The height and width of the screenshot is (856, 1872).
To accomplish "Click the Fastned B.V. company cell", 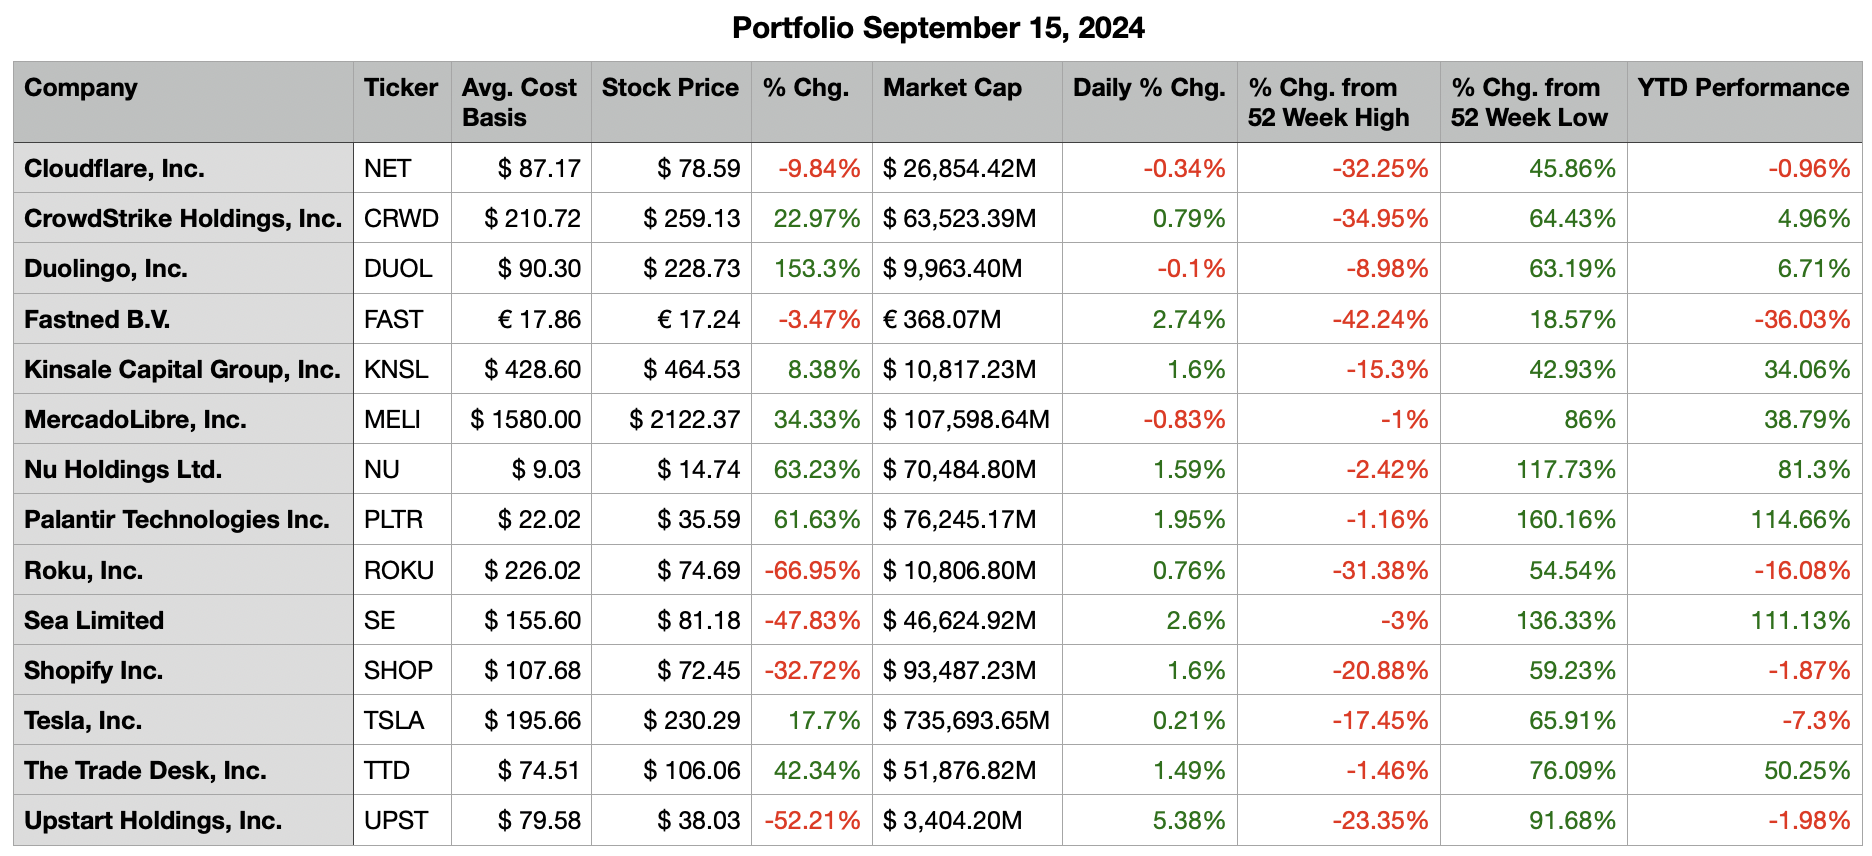I will click(x=97, y=320).
